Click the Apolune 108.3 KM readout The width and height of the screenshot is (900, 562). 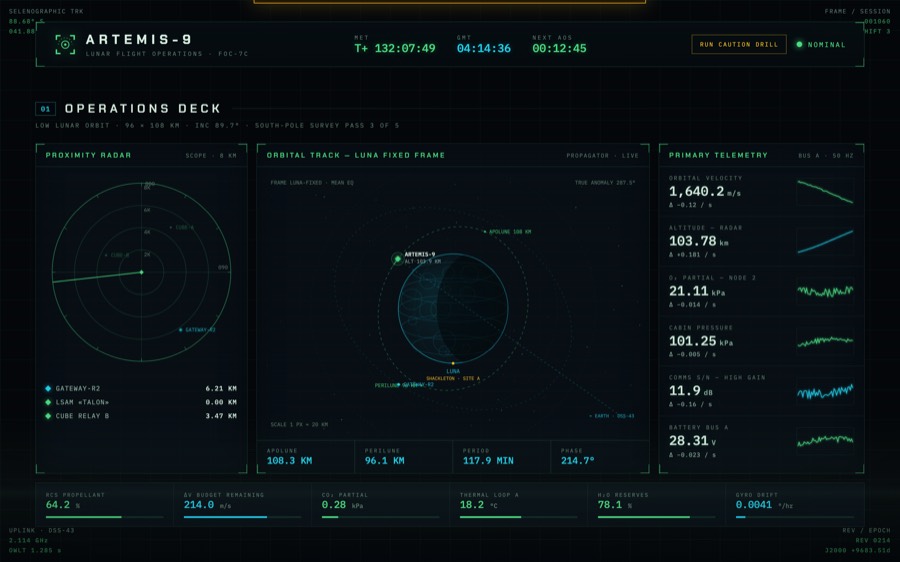coord(289,461)
